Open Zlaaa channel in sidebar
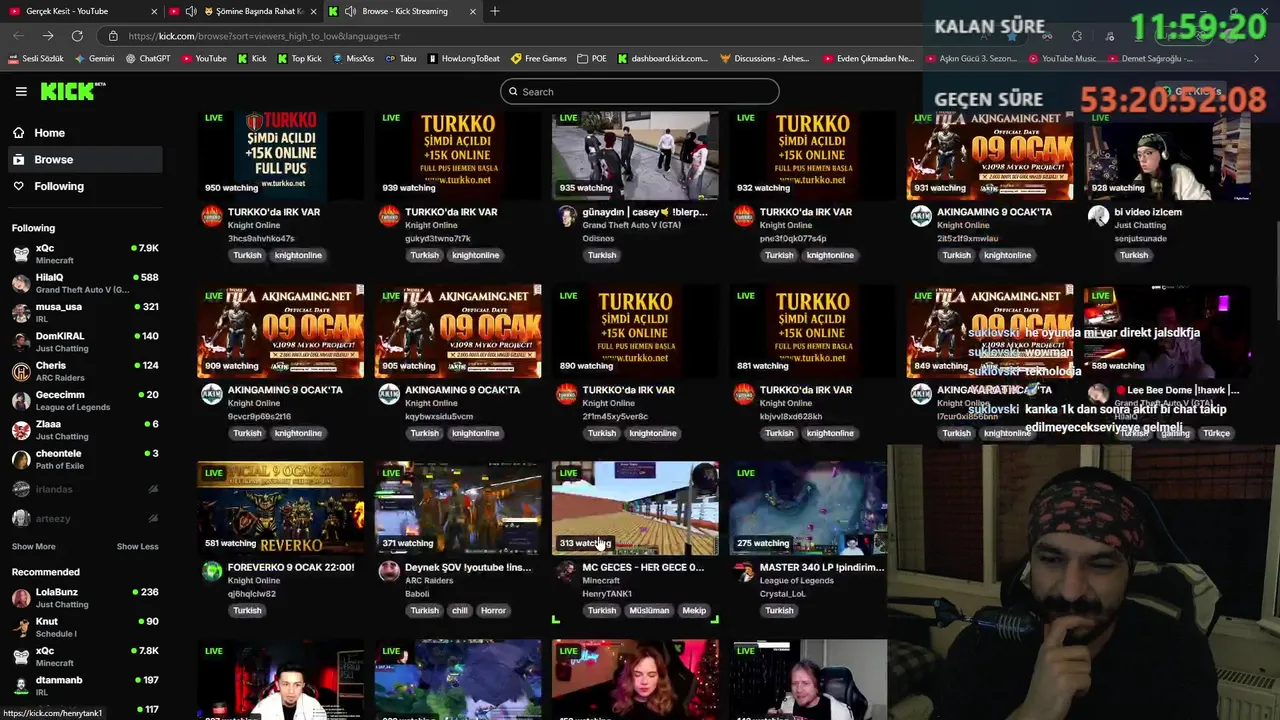 tap(85, 430)
